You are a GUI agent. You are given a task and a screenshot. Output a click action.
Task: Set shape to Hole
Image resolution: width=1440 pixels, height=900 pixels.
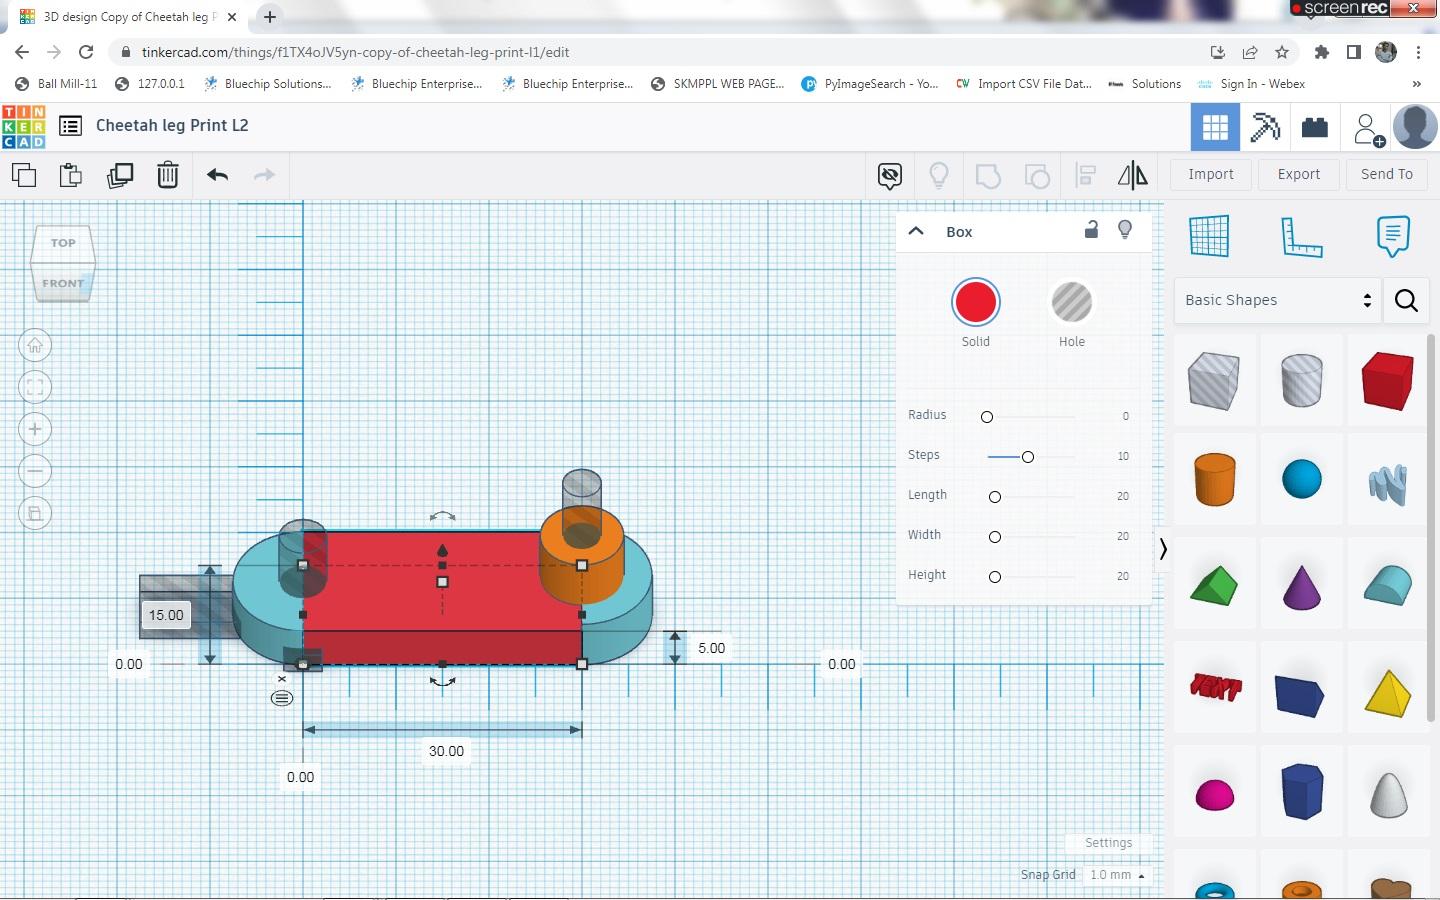1071,303
